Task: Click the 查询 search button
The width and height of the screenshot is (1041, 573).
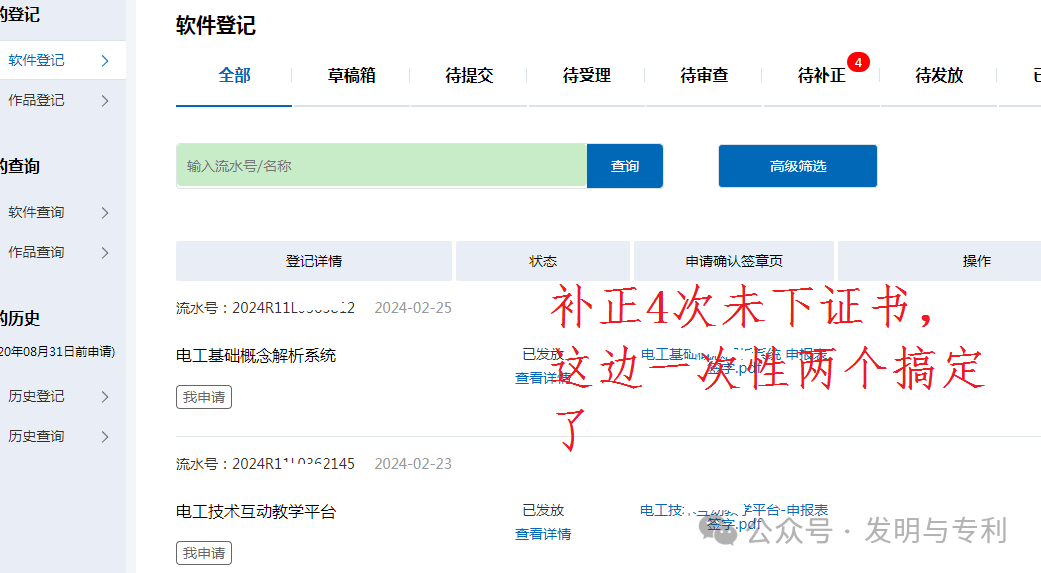Action: [625, 166]
